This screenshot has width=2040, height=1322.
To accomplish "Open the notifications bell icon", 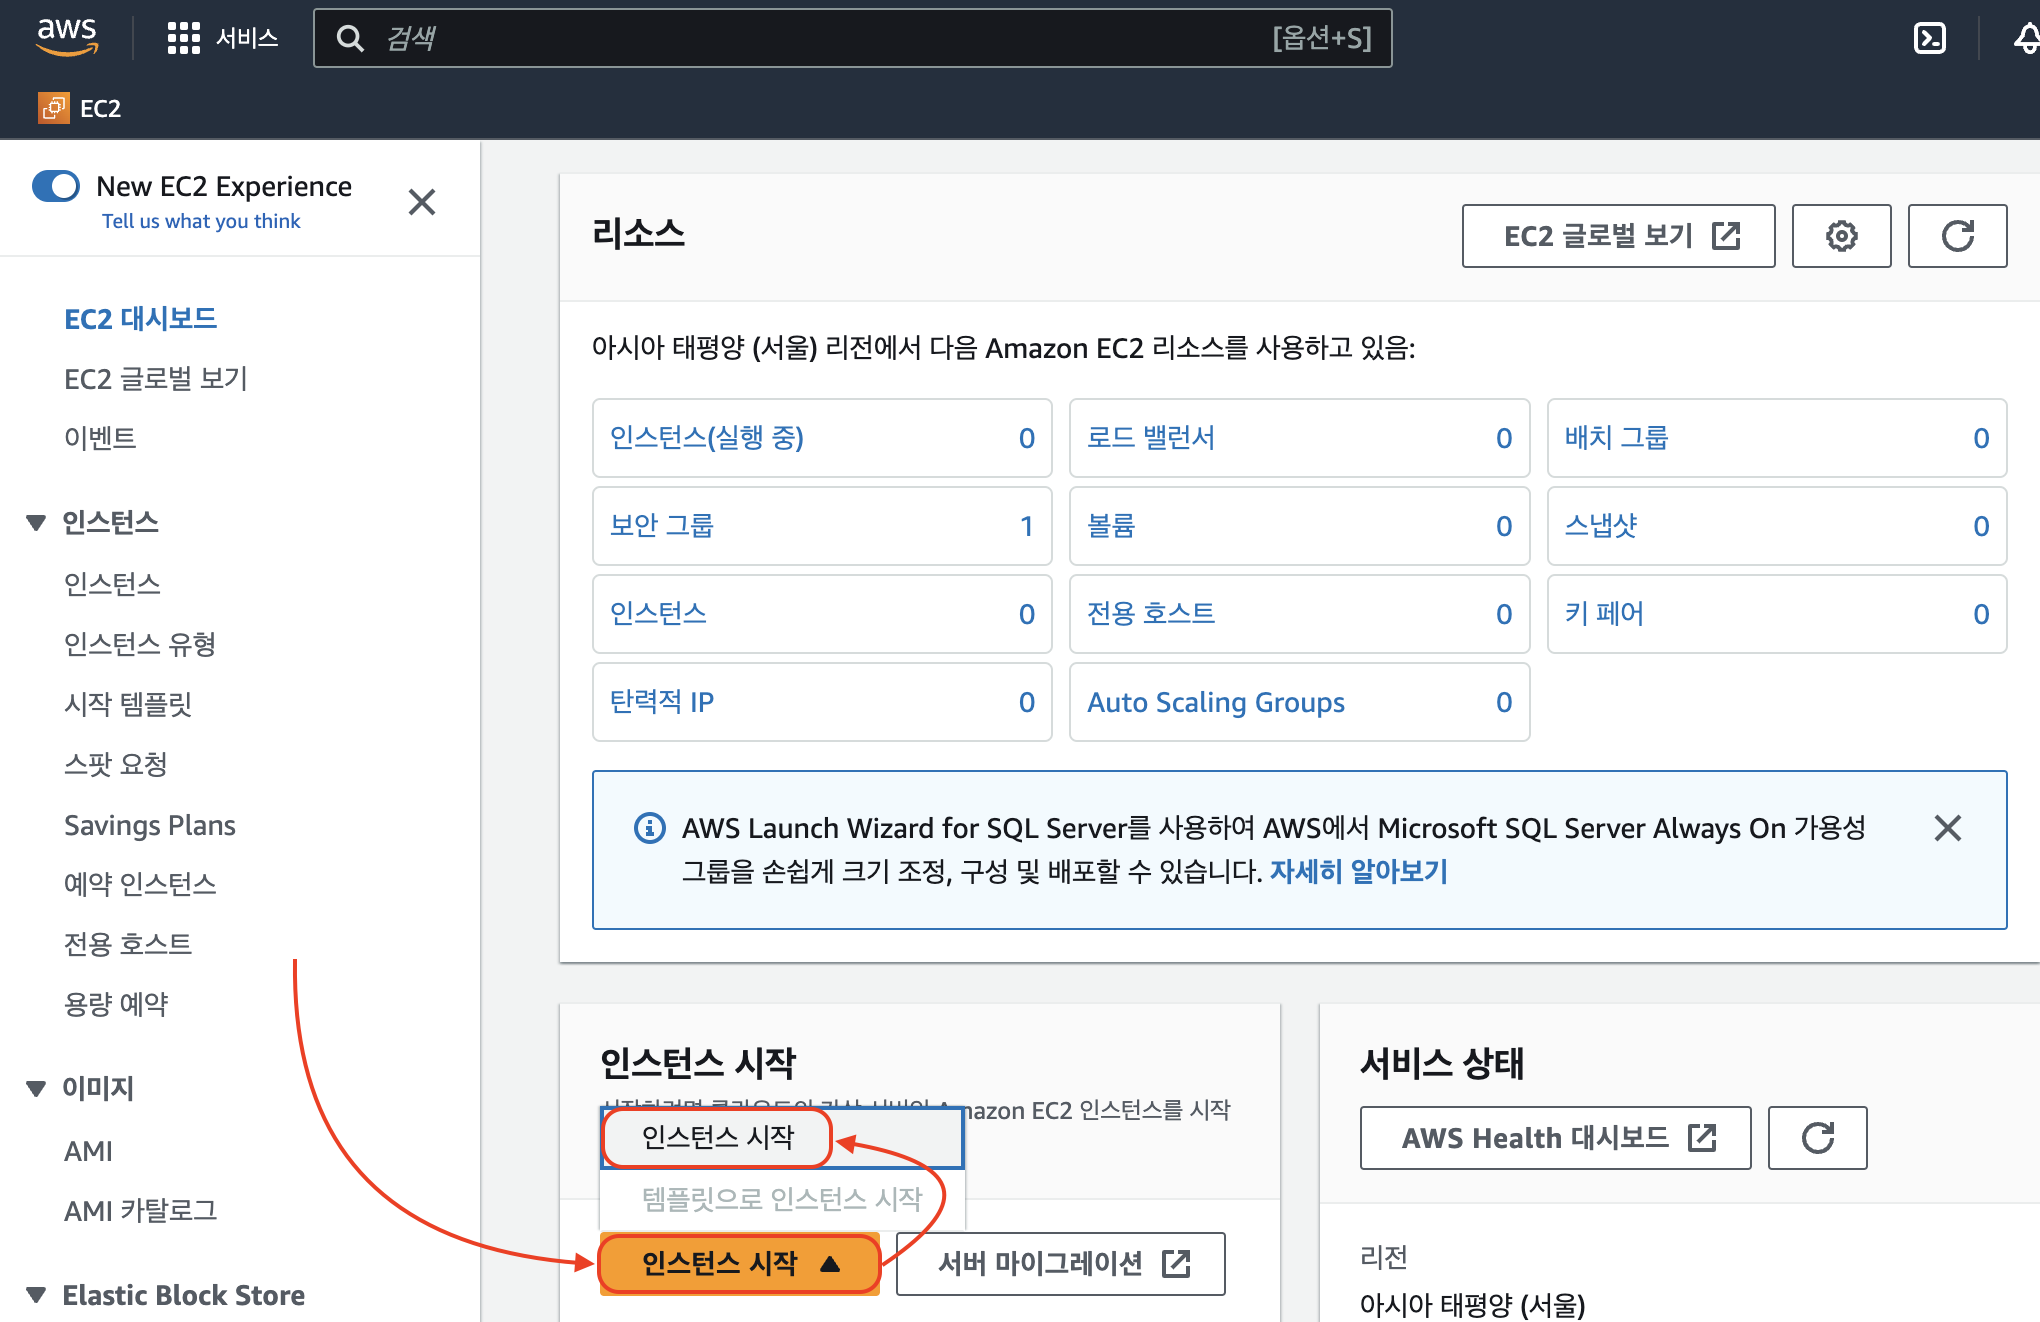I will click(2026, 38).
